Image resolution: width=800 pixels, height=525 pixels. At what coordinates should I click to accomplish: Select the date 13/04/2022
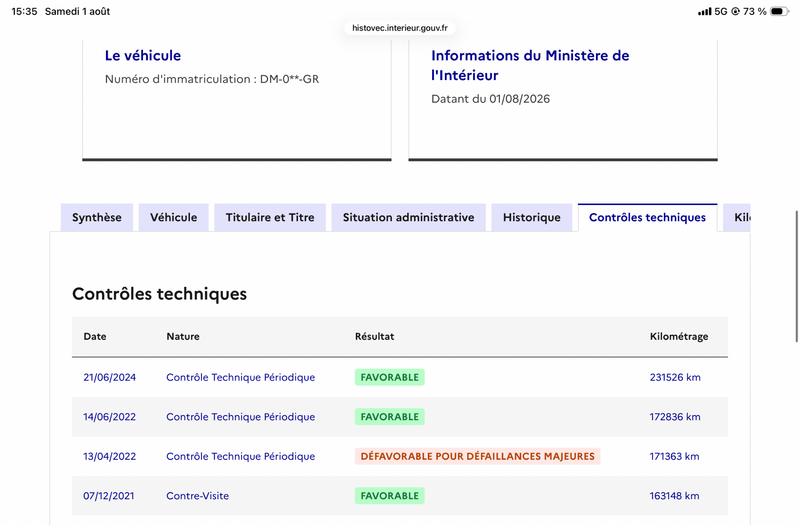click(110, 457)
